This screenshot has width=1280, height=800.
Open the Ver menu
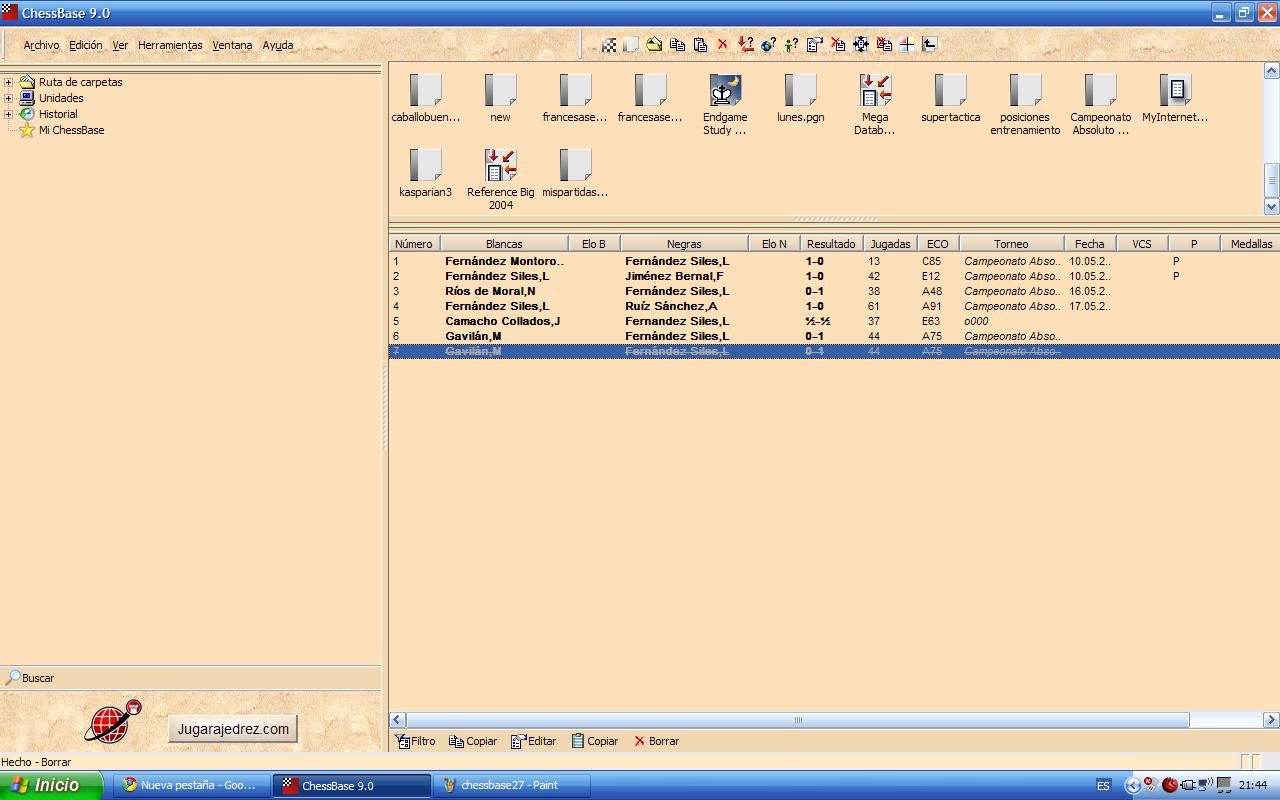(120, 45)
